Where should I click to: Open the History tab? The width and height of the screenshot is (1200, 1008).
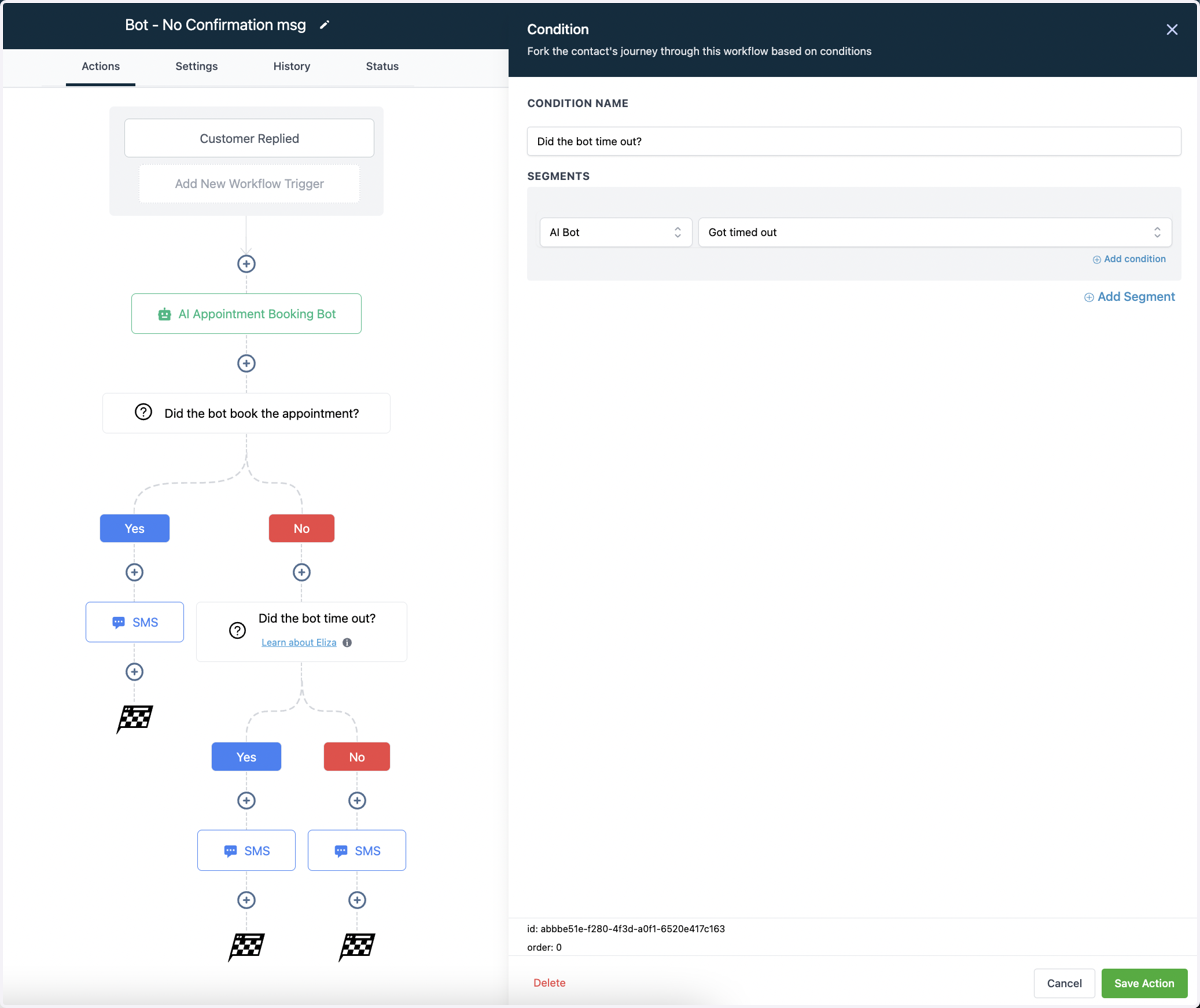click(292, 66)
